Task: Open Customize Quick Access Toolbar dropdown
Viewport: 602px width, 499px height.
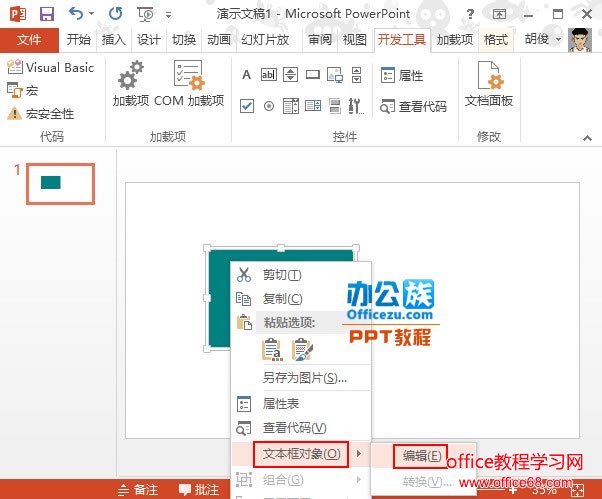Action: pos(169,15)
